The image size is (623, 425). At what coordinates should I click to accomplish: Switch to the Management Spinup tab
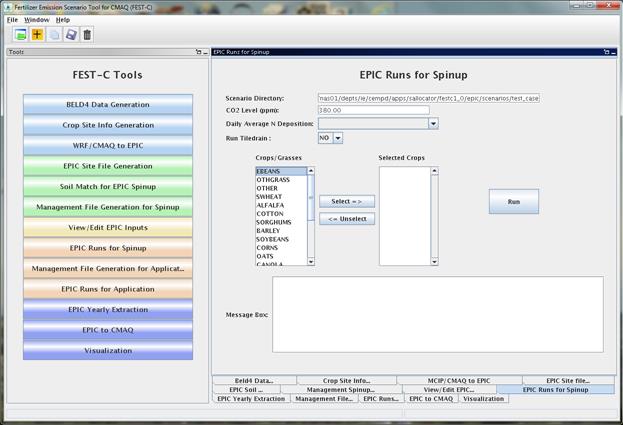tap(341, 390)
